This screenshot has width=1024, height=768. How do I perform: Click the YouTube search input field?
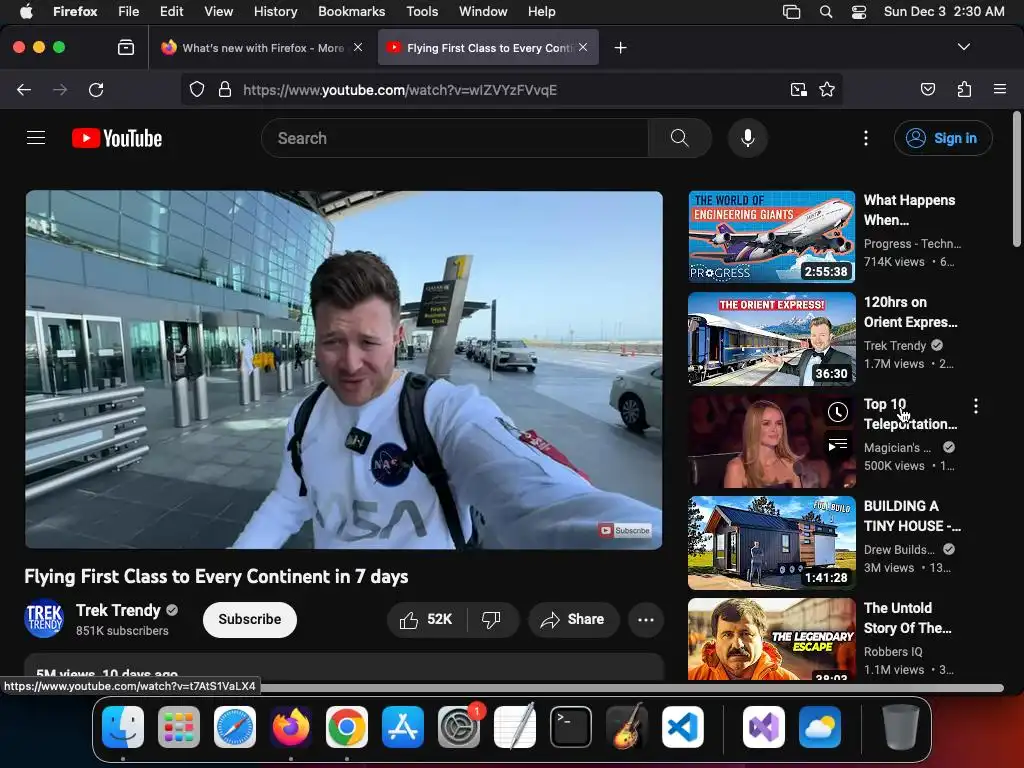[x=455, y=138]
